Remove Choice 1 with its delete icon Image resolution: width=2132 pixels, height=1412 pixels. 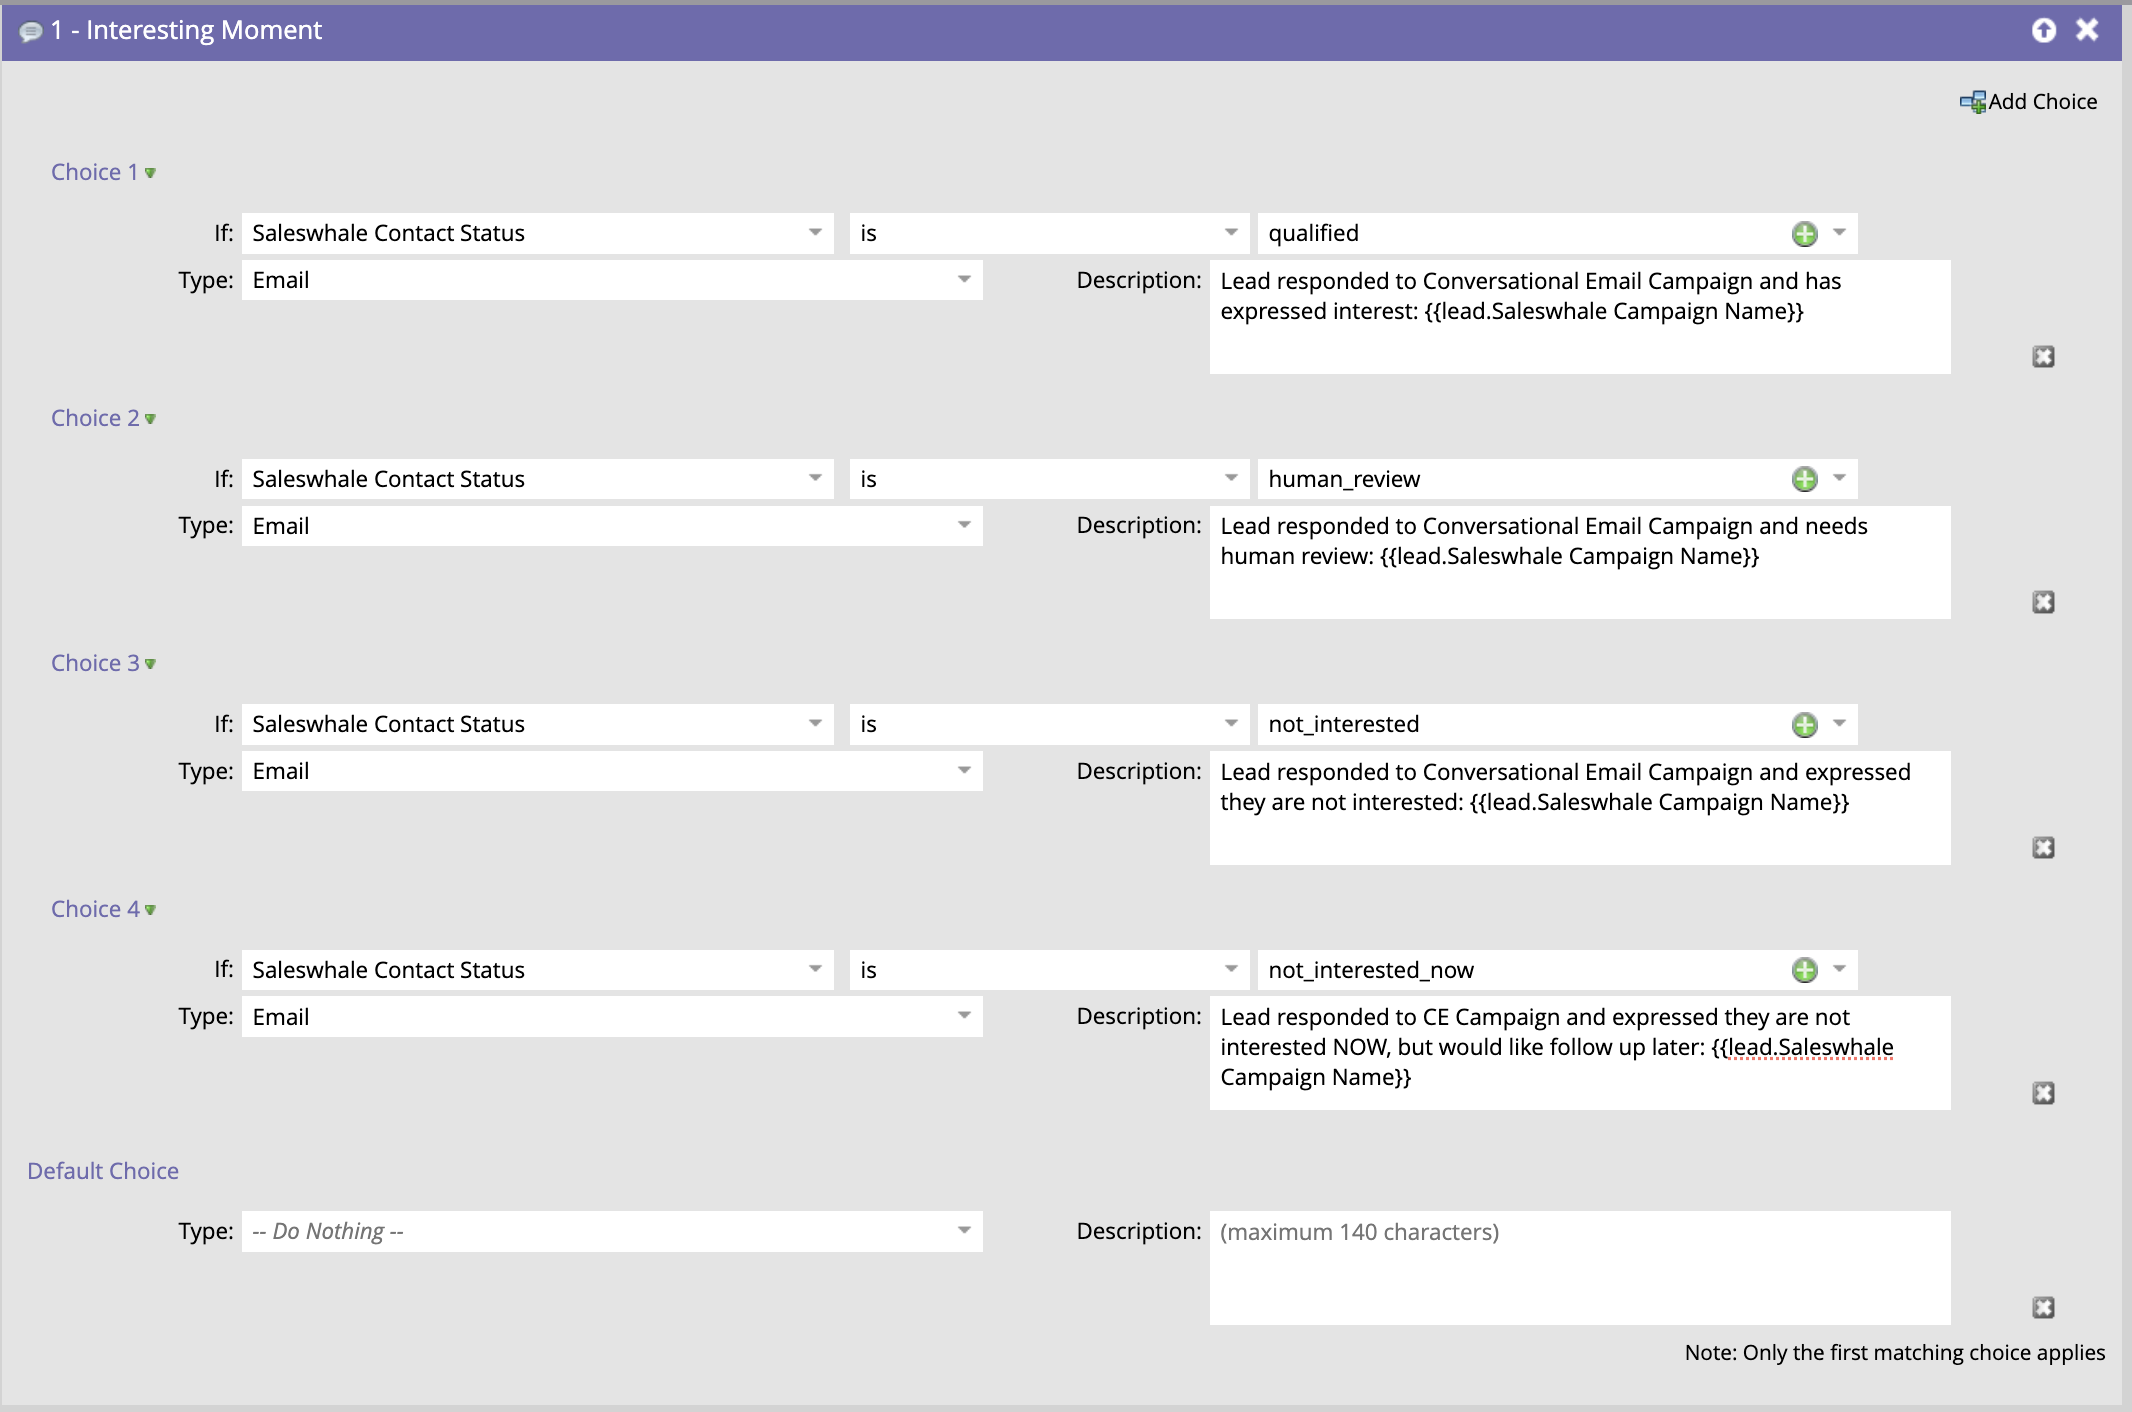point(2043,357)
